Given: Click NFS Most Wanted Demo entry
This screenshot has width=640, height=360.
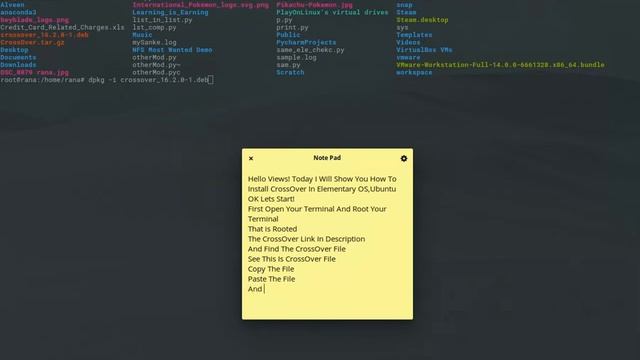Looking at the screenshot, I should pos(172,50).
